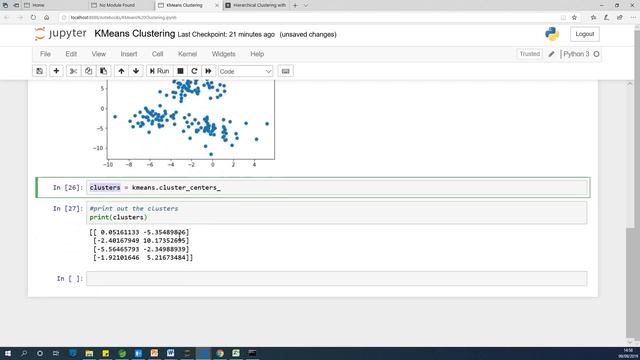Viewport: 640px width, 360px height.
Task: Restart kernel and run all cells
Action: 208,71
